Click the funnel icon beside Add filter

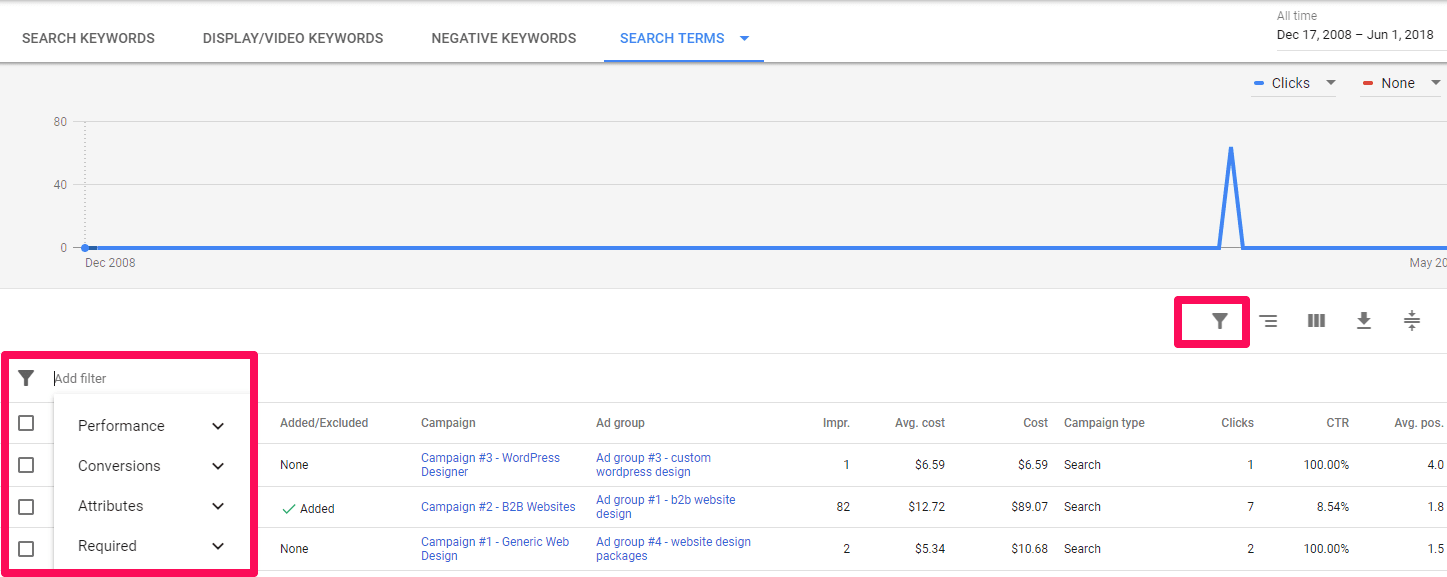(27, 378)
